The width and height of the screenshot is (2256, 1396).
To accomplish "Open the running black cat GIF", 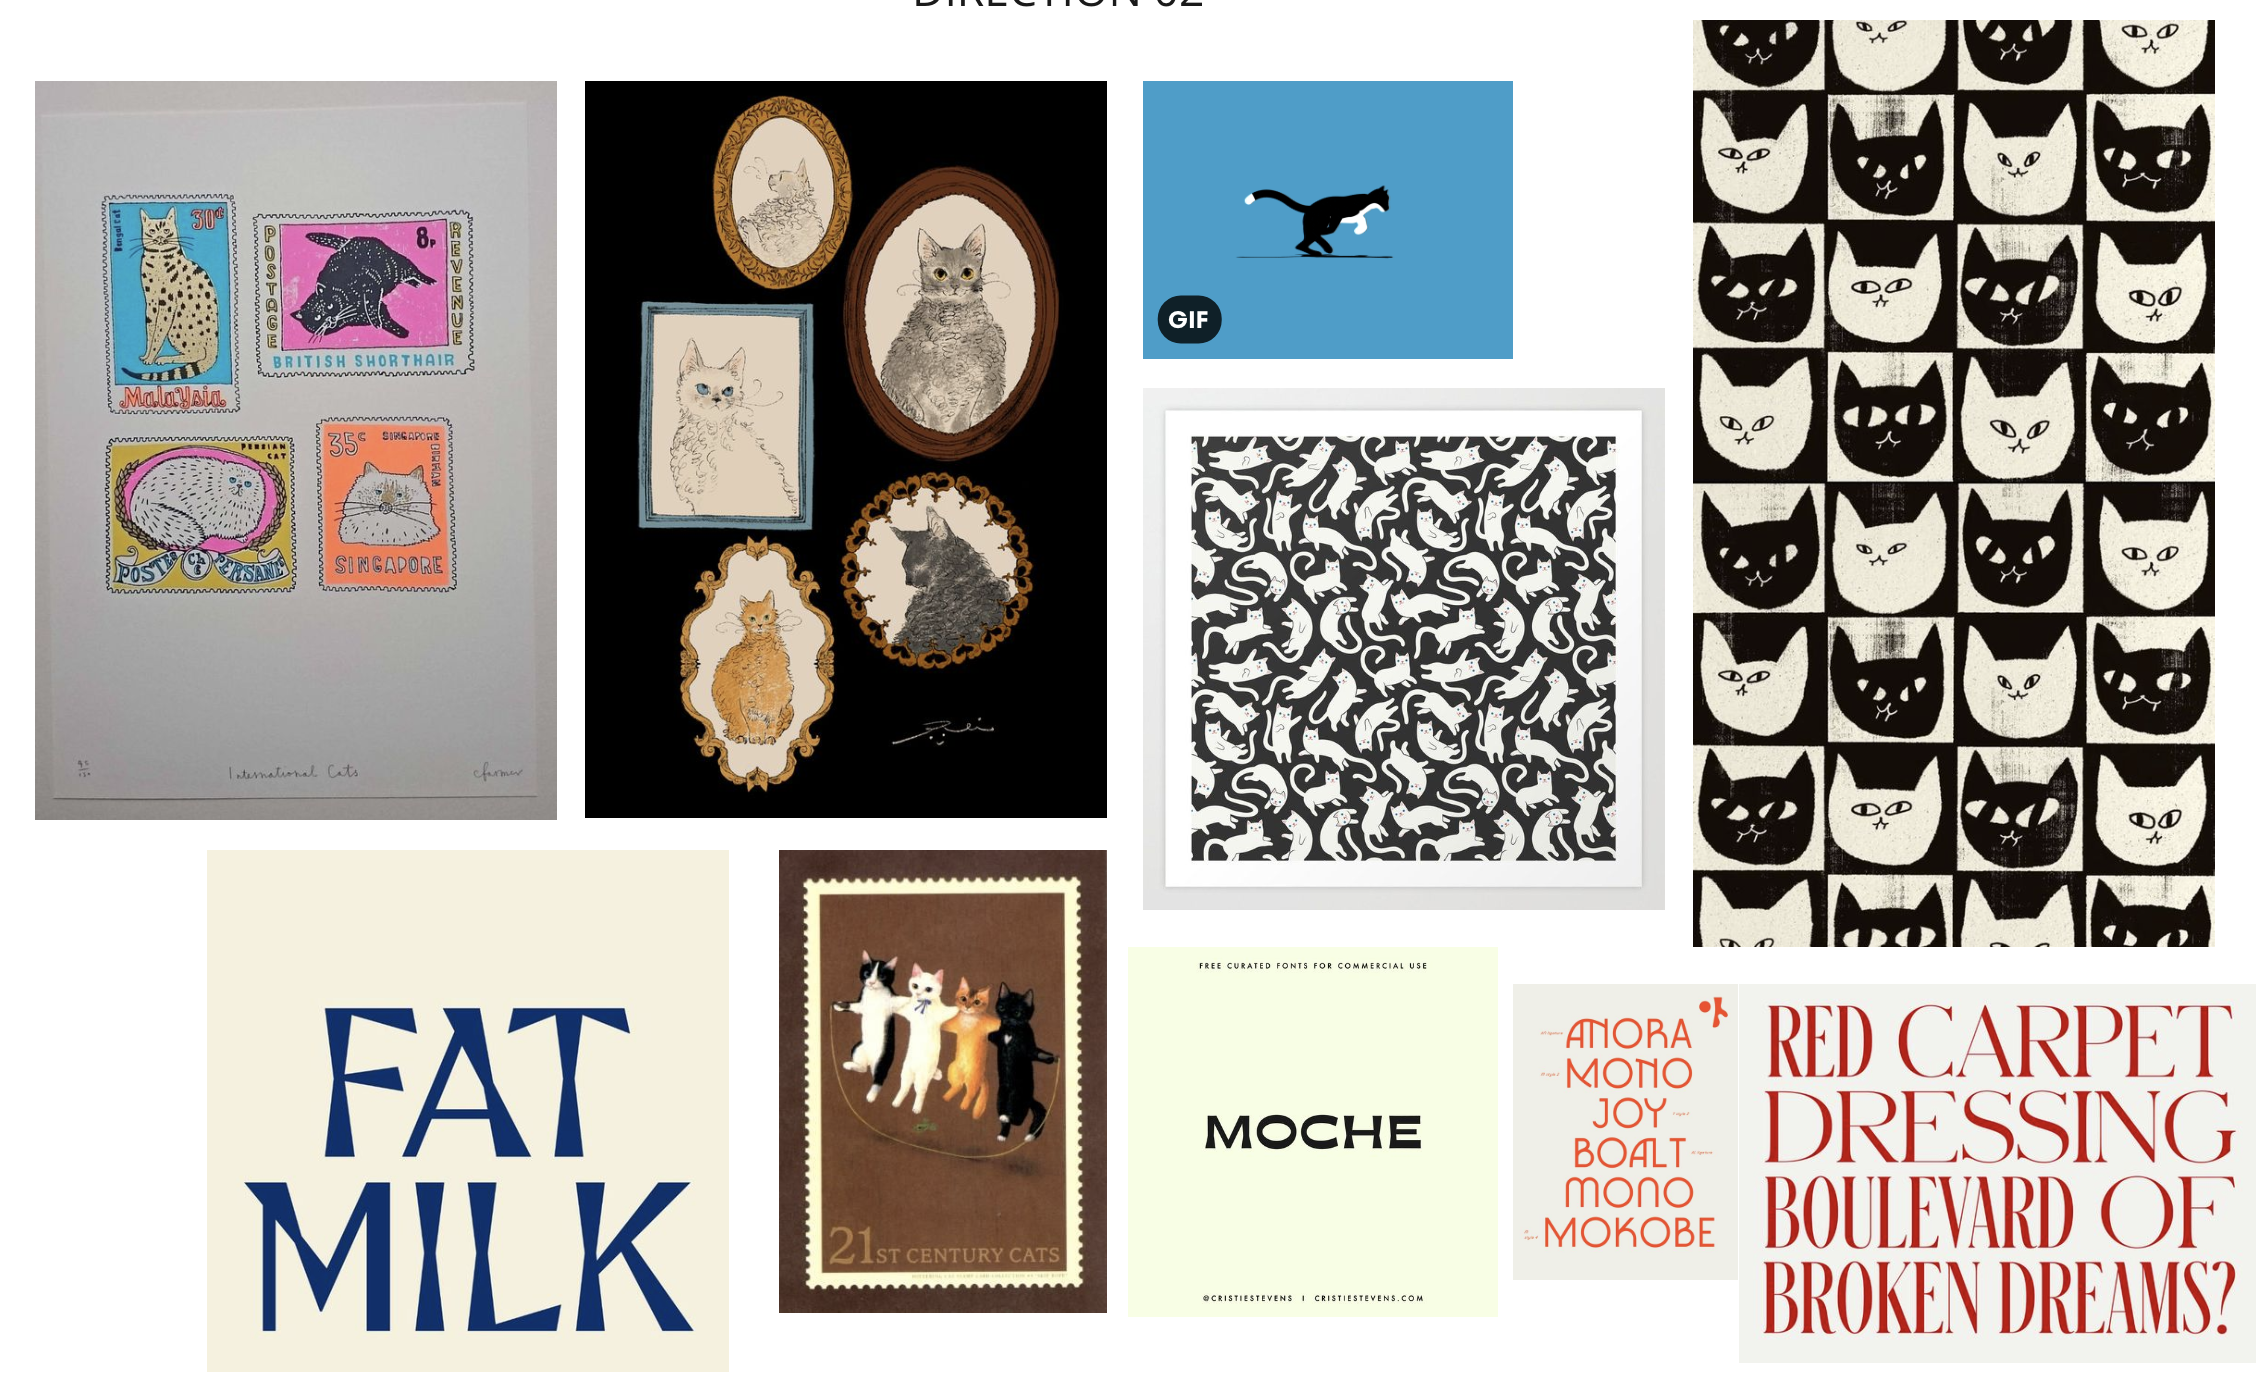I will click(1328, 220).
